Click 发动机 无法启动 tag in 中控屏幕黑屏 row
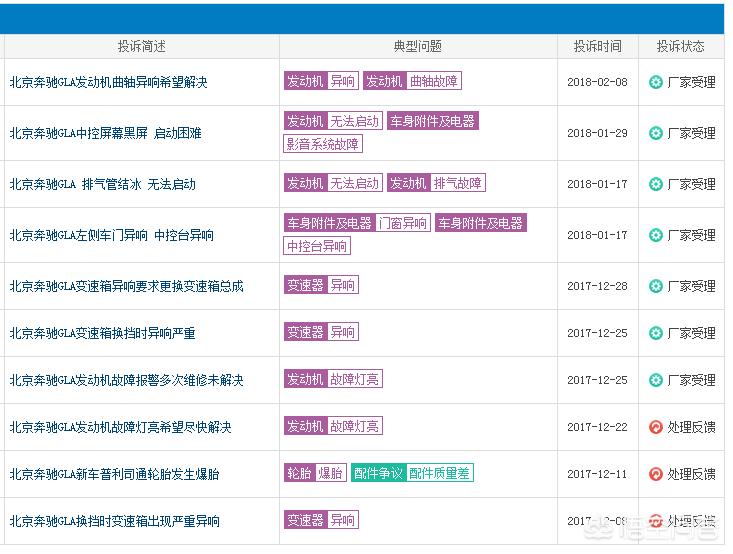This screenshot has width=733, height=554. coord(333,121)
